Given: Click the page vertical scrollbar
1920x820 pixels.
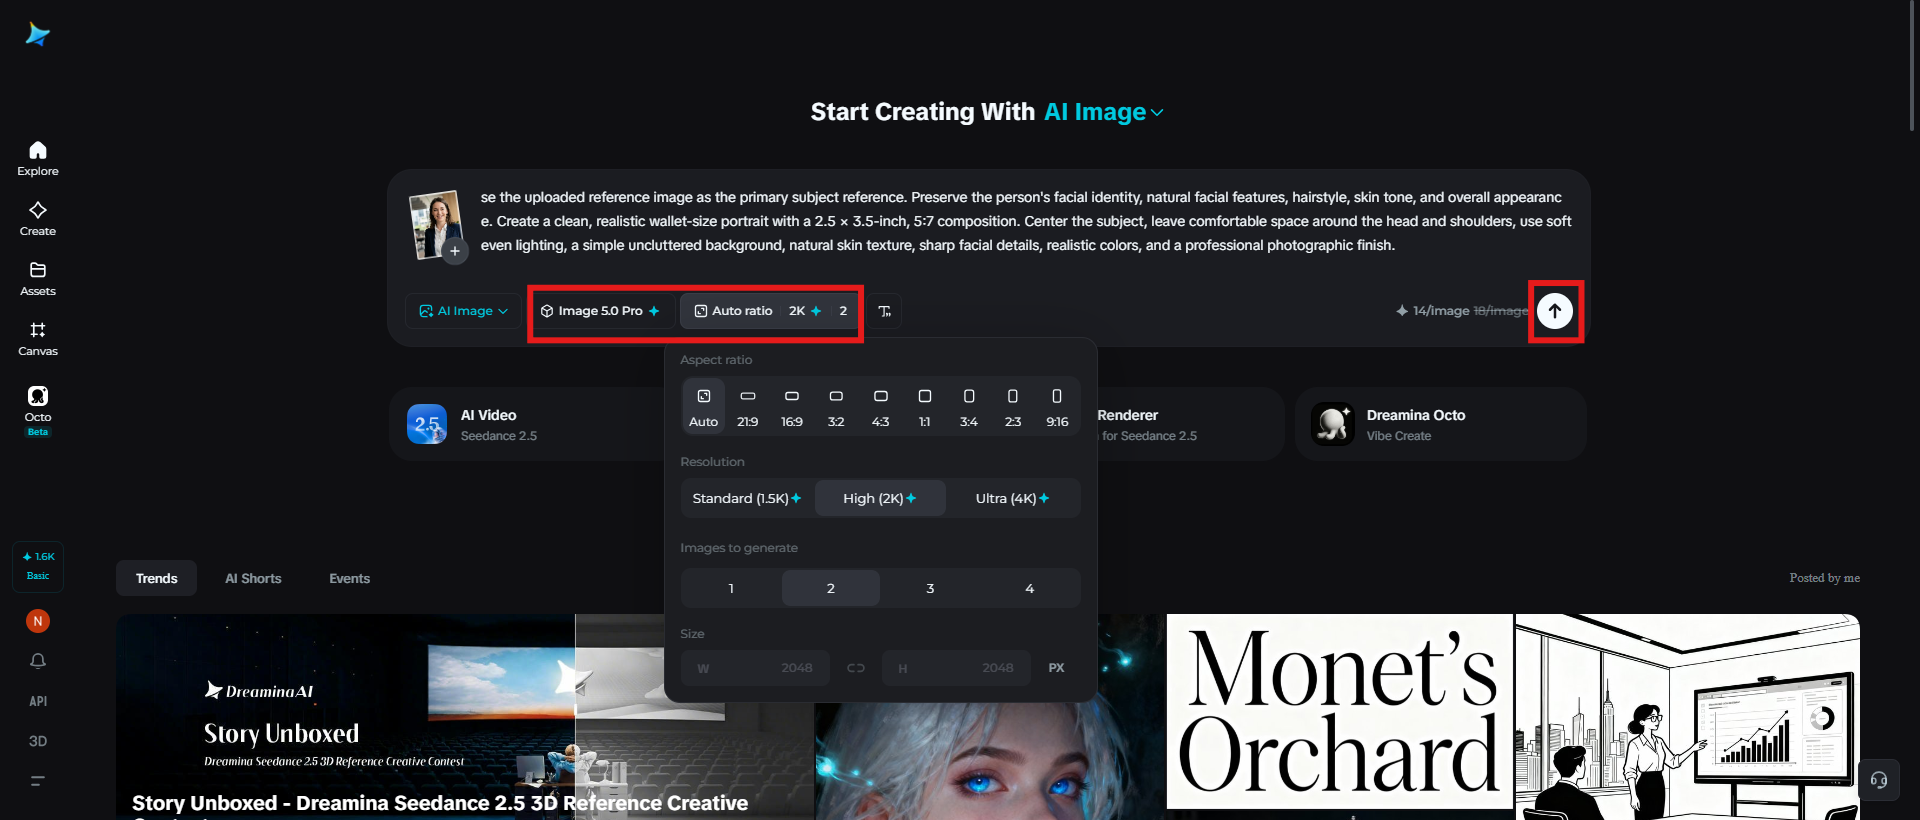Looking at the screenshot, I should click(1913, 65).
